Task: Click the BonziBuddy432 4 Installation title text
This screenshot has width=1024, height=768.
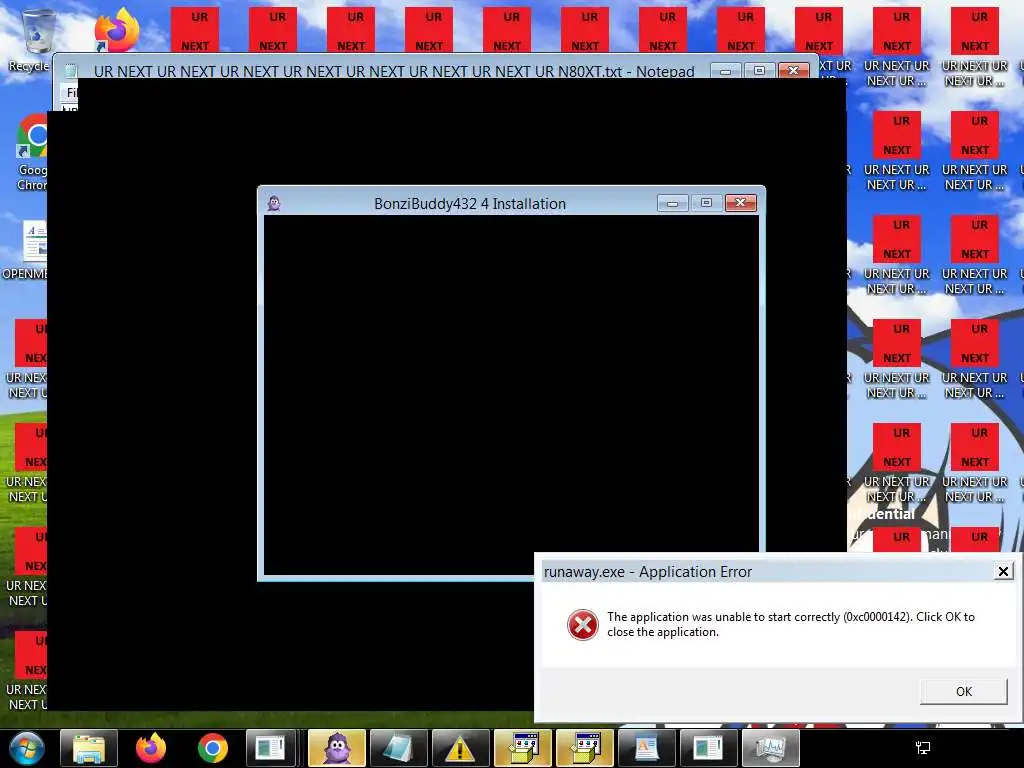Action: coord(470,204)
